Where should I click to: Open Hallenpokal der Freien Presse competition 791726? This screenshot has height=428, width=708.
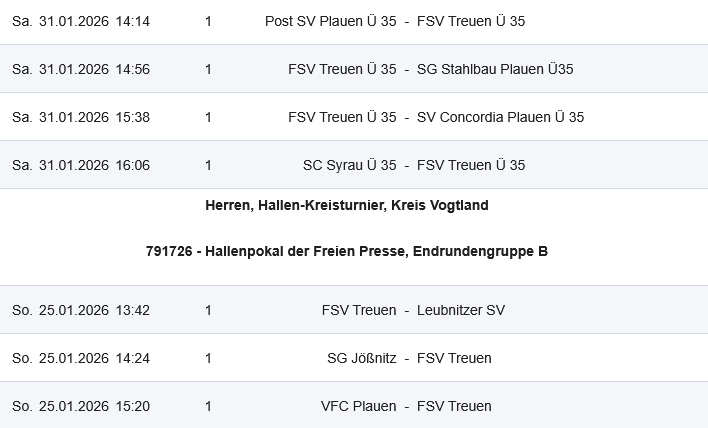pos(346,251)
